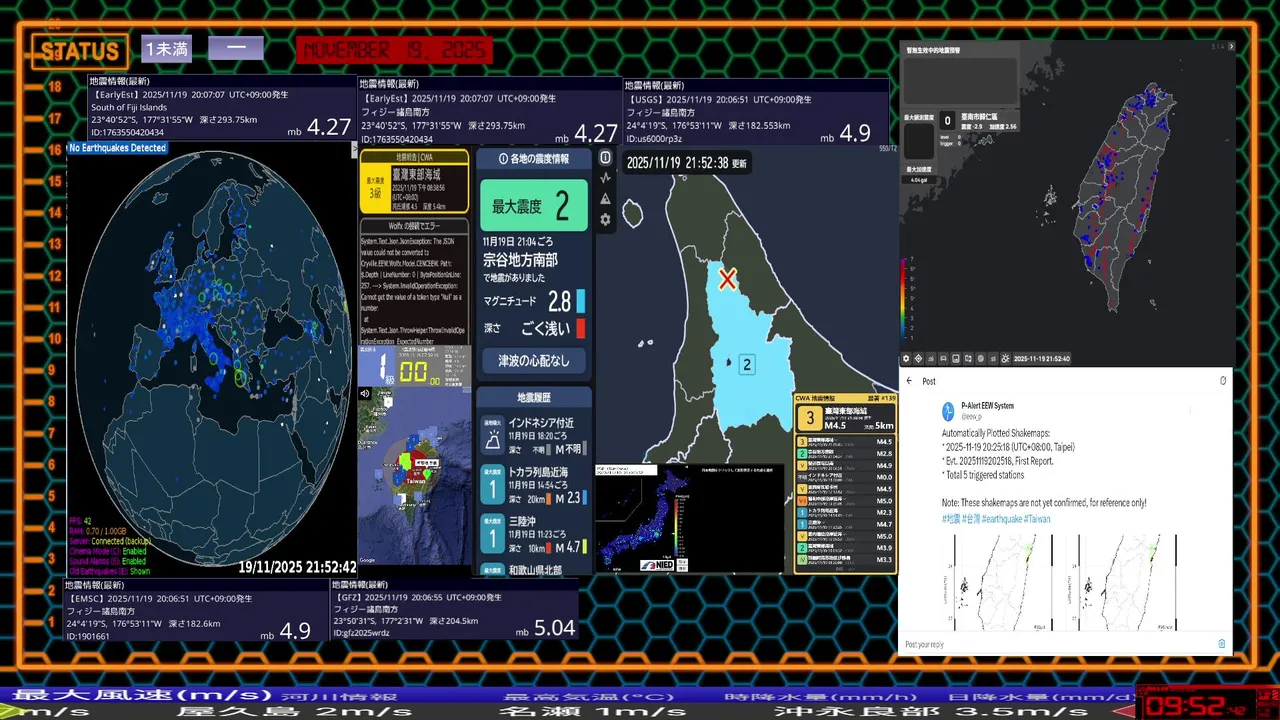Viewport: 1280px width, 720px height.
Task: Click the #Taiwan hashtag link
Action: click(x=1035, y=519)
